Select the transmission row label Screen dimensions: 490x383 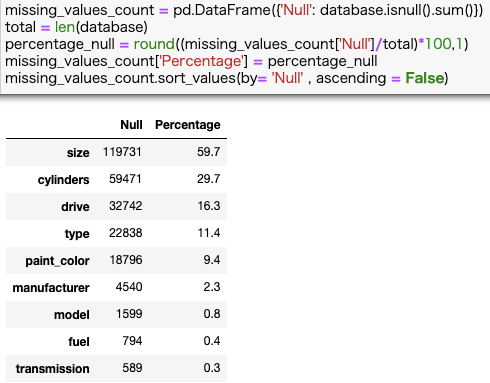(x=52, y=369)
